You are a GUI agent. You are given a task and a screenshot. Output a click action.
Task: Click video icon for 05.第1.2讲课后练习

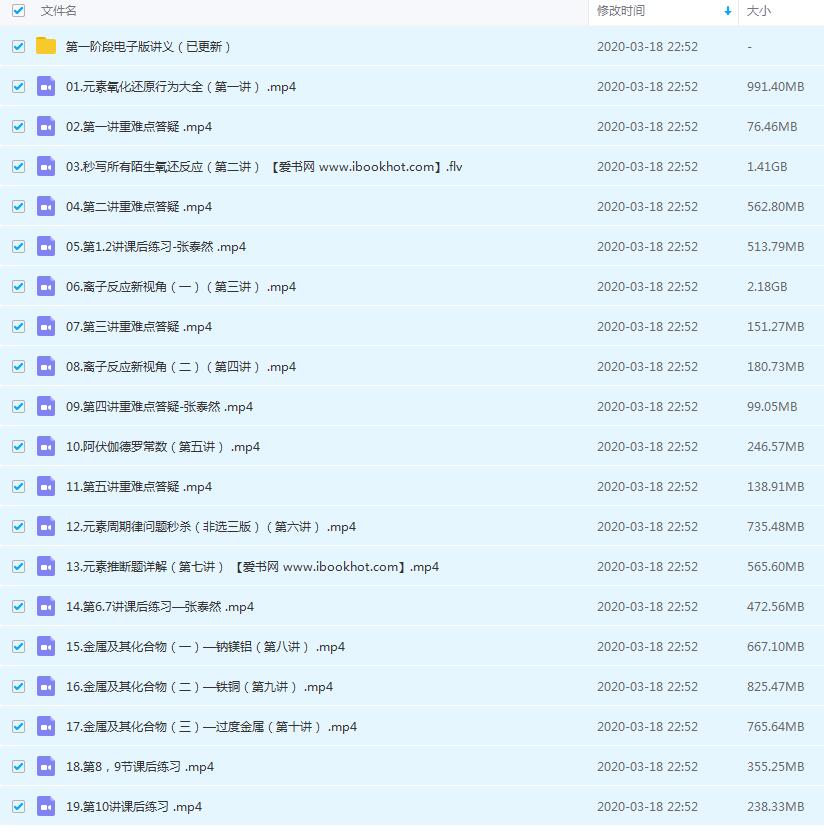(46, 246)
